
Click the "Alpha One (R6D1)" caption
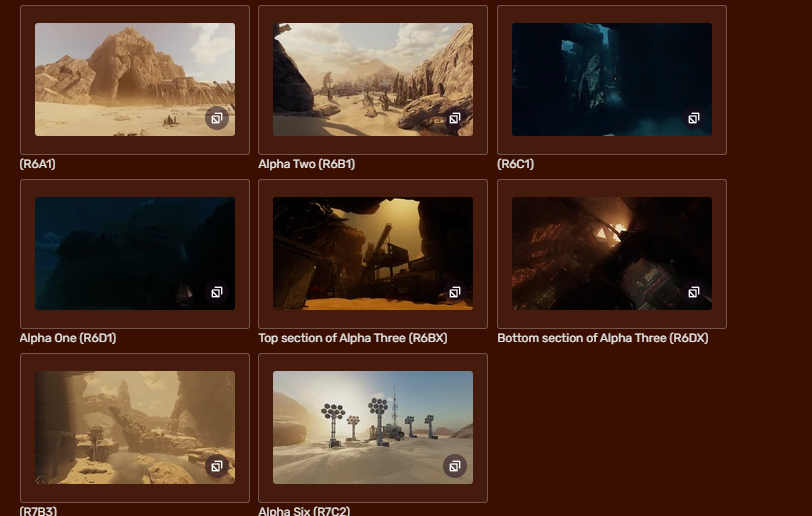(68, 338)
